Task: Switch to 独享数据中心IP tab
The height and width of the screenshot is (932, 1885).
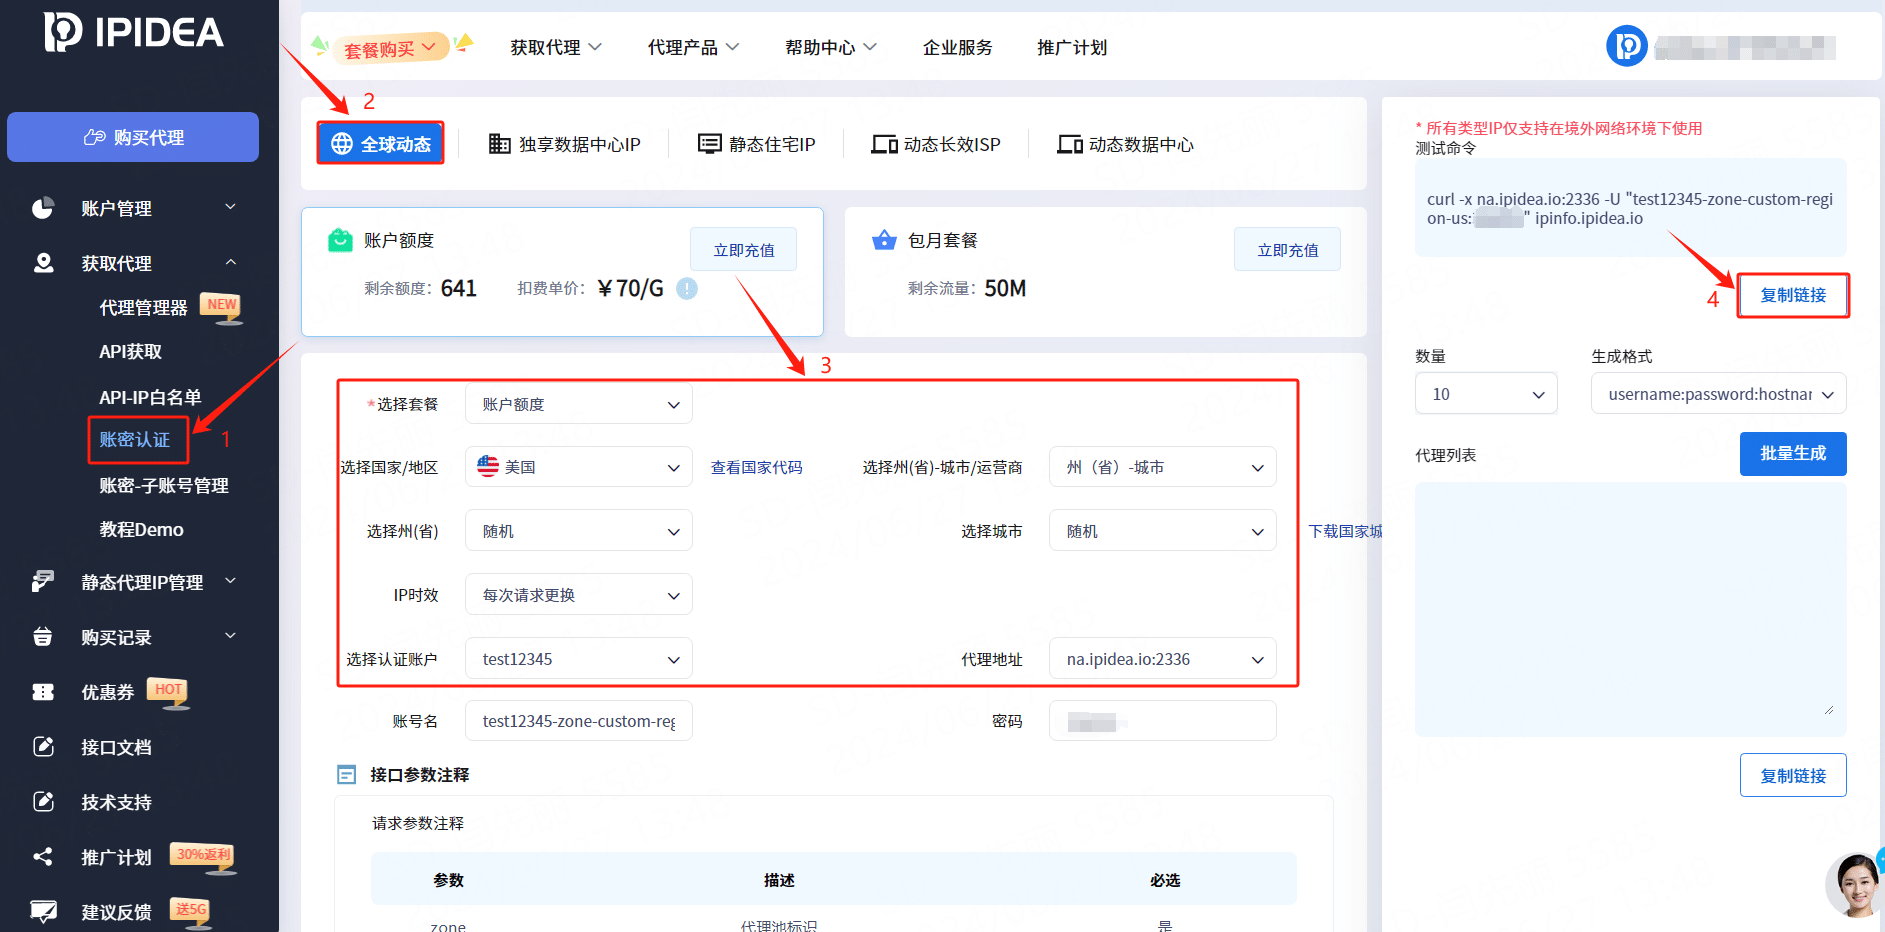Action: click(565, 144)
